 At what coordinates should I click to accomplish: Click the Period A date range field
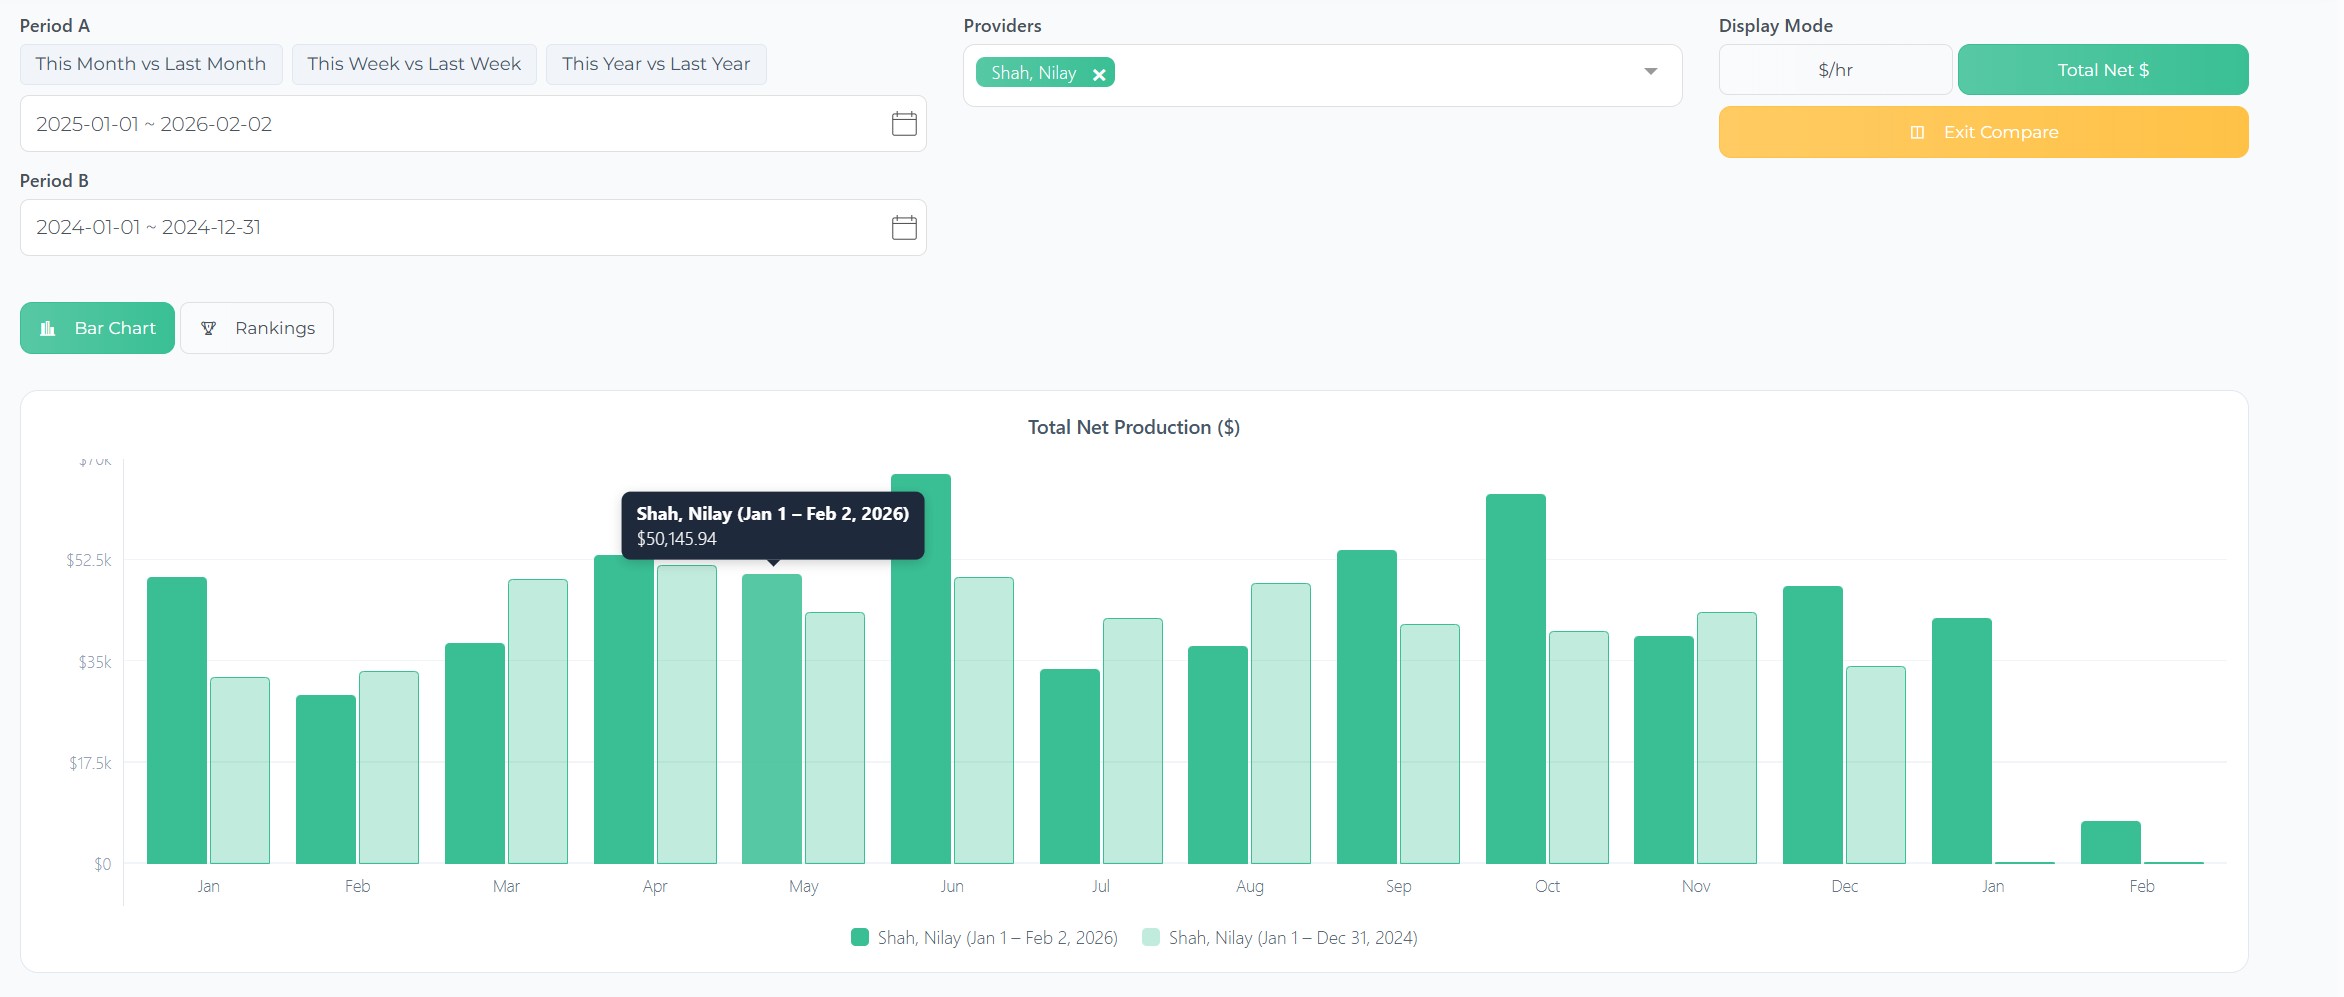(x=450, y=124)
